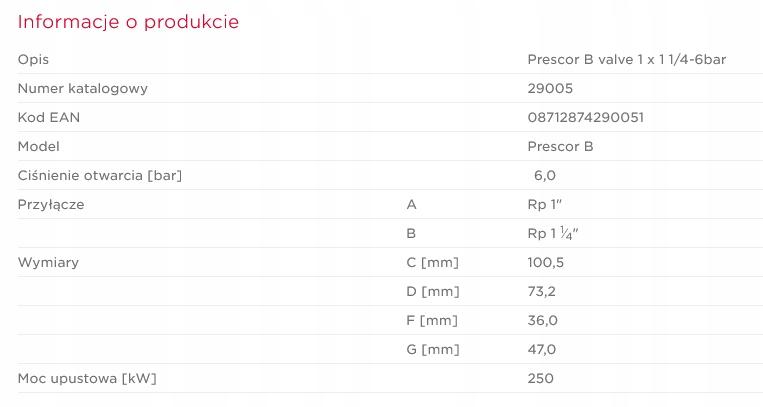Screen dimensions: 763x407
Task: Click the "Przyłącze" row label
Action: coord(51,204)
